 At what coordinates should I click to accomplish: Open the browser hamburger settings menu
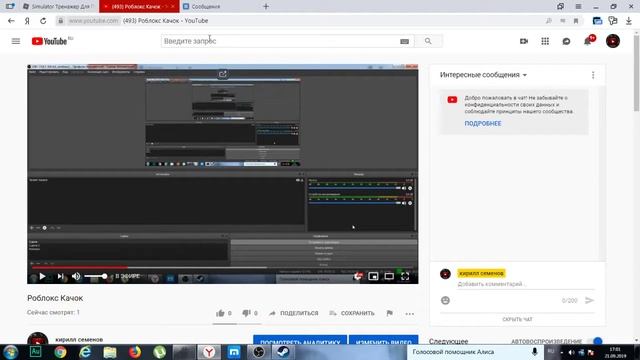tap(578, 7)
